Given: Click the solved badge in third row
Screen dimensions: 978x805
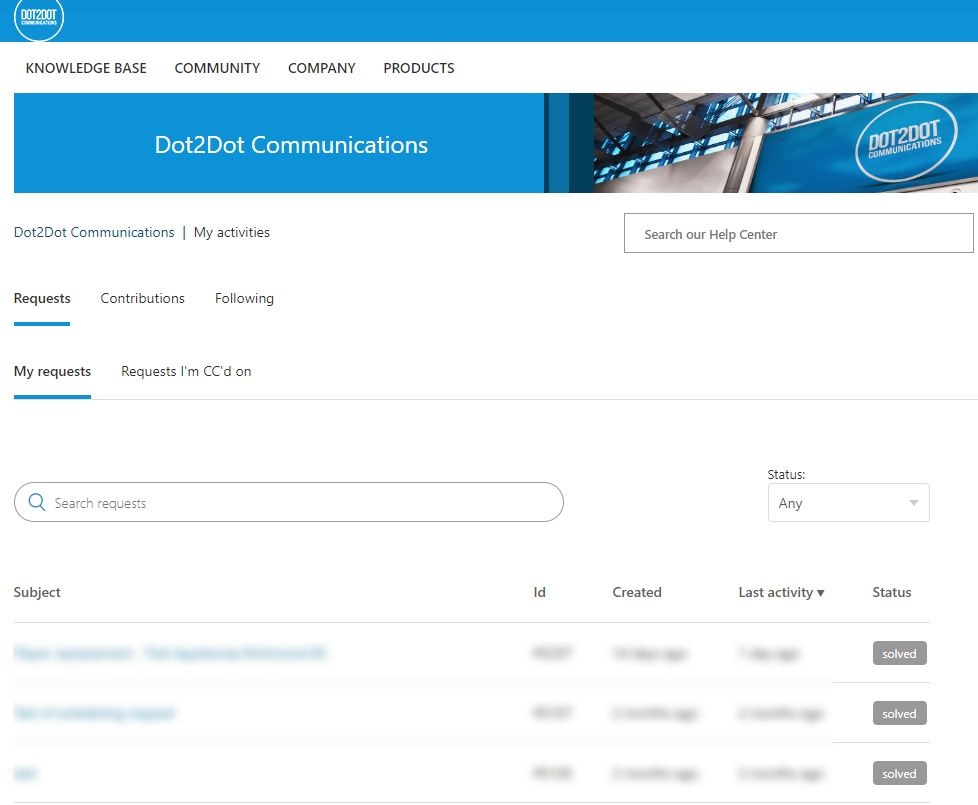Looking at the screenshot, I should (899, 773).
